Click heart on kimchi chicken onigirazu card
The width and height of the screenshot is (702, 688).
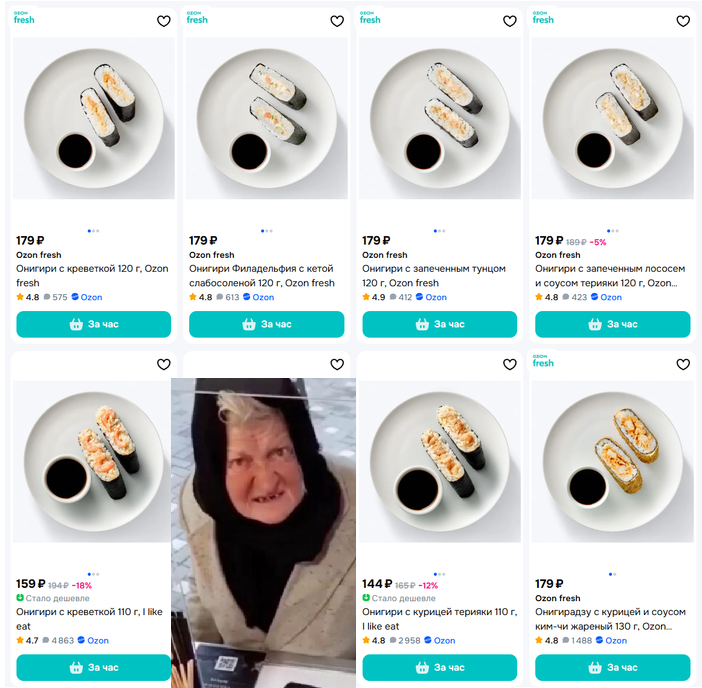[x=683, y=364]
